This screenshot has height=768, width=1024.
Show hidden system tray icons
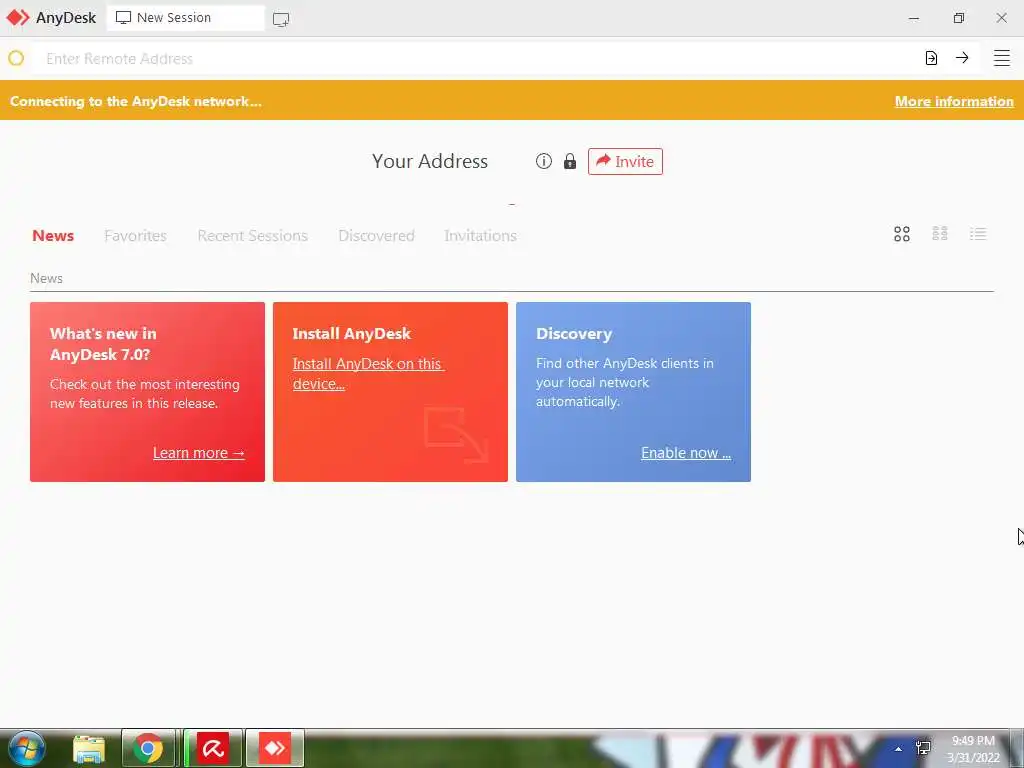(x=898, y=749)
